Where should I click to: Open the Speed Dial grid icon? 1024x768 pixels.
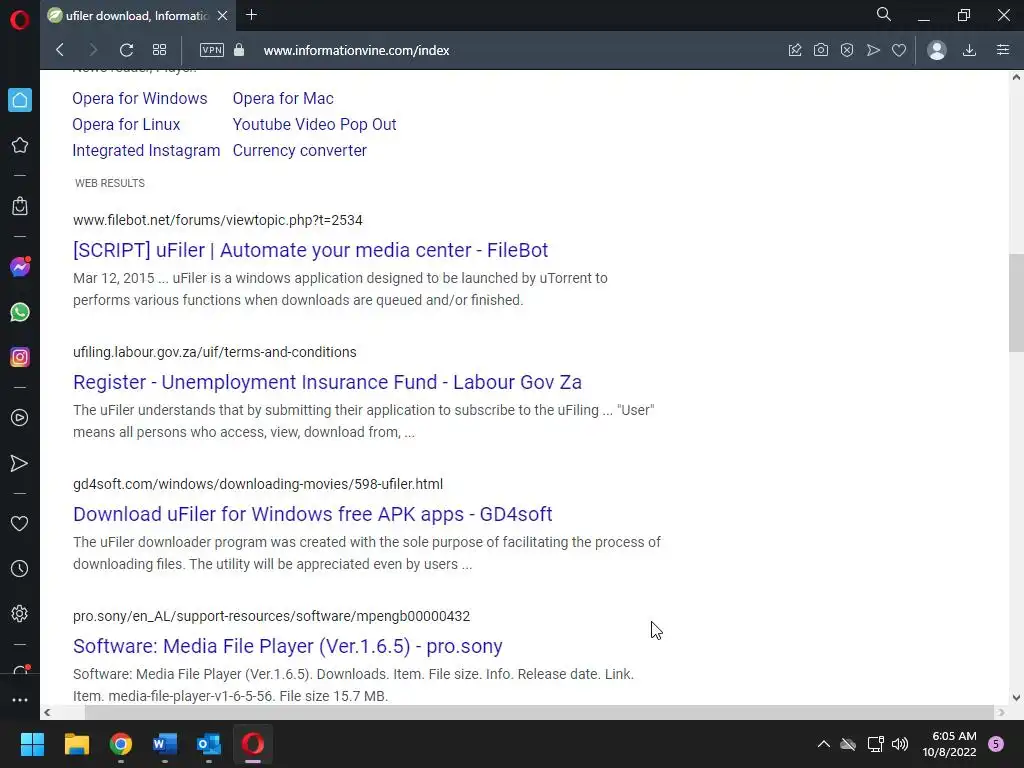pos(159,50)
